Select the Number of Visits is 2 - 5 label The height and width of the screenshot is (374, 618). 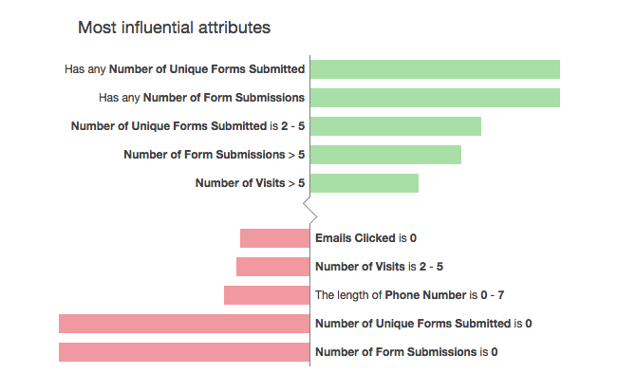point(379,267)
